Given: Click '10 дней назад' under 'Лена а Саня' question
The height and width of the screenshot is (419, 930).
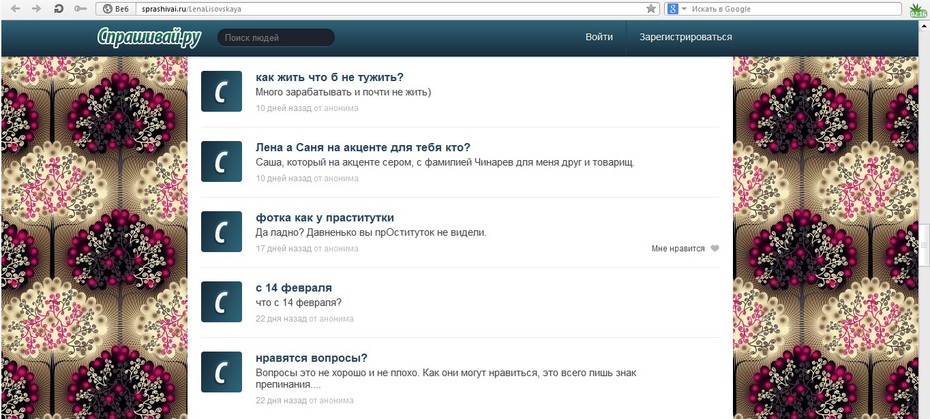Looking at the screenshot, I should pyautogui.click(x=284, y=179).
